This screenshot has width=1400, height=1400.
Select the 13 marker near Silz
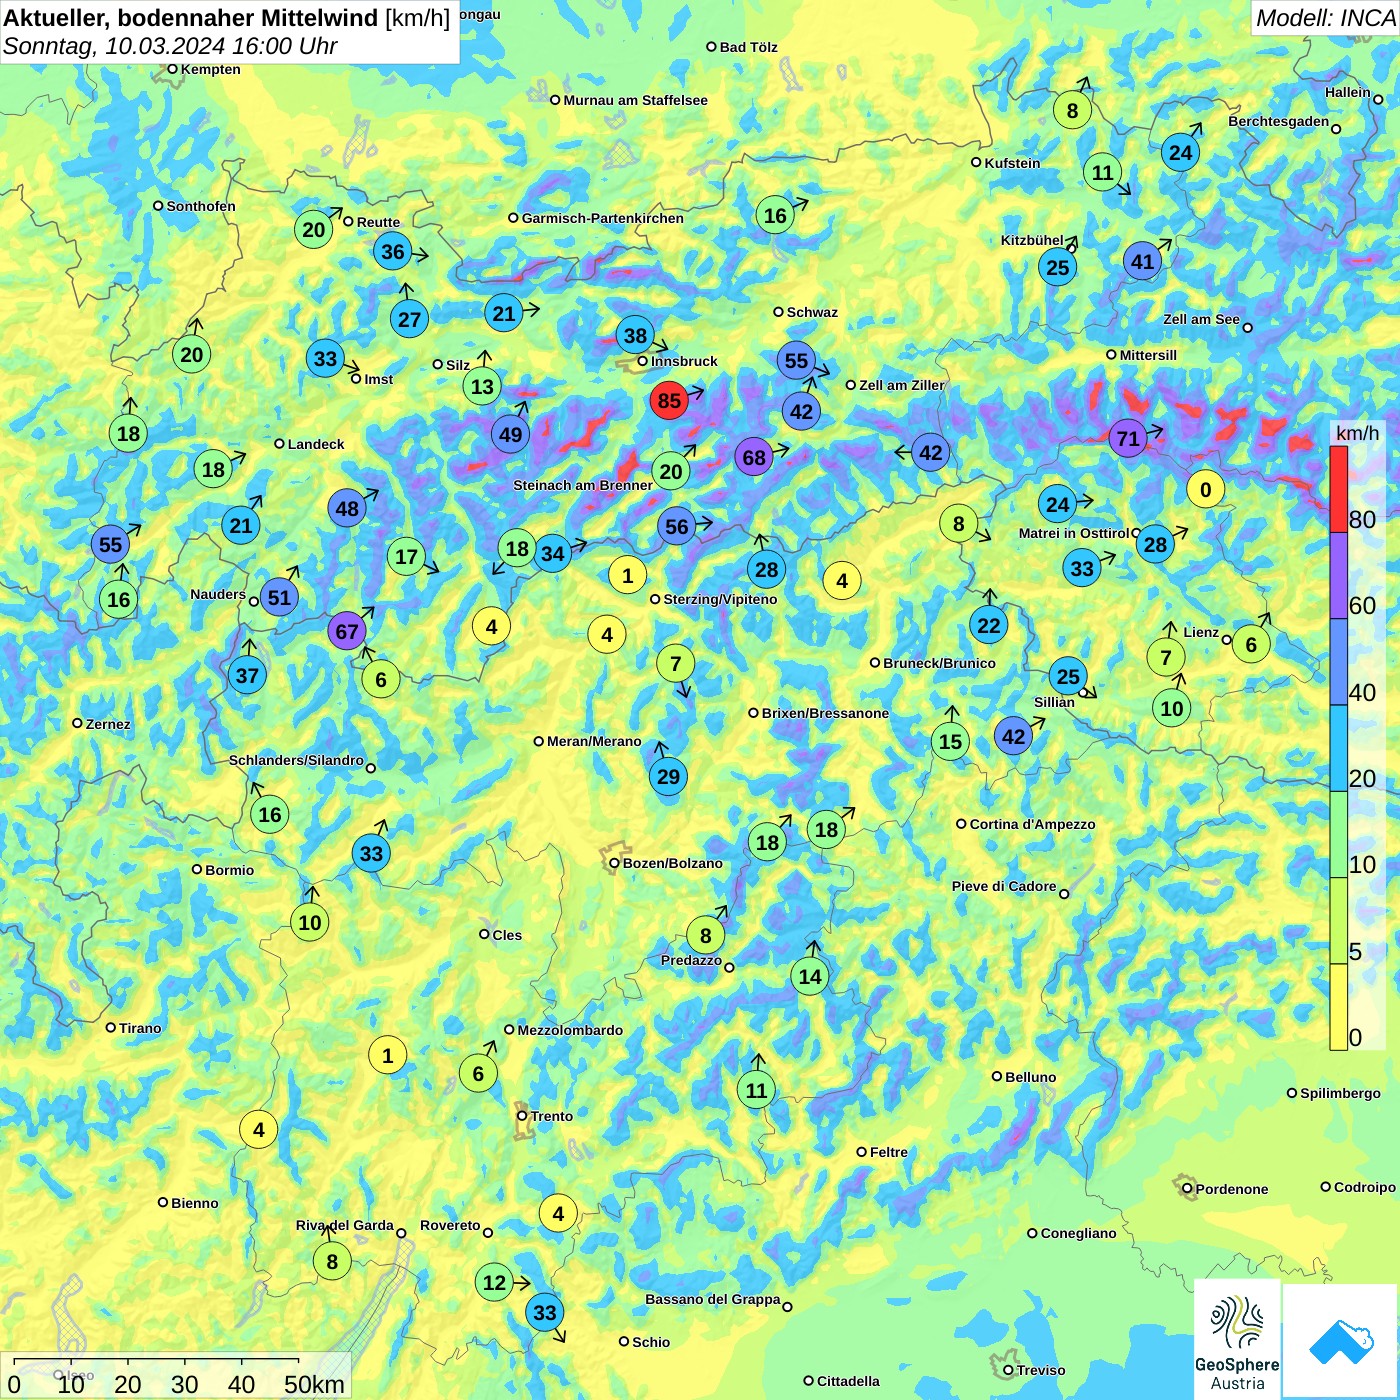pos(482,386)
